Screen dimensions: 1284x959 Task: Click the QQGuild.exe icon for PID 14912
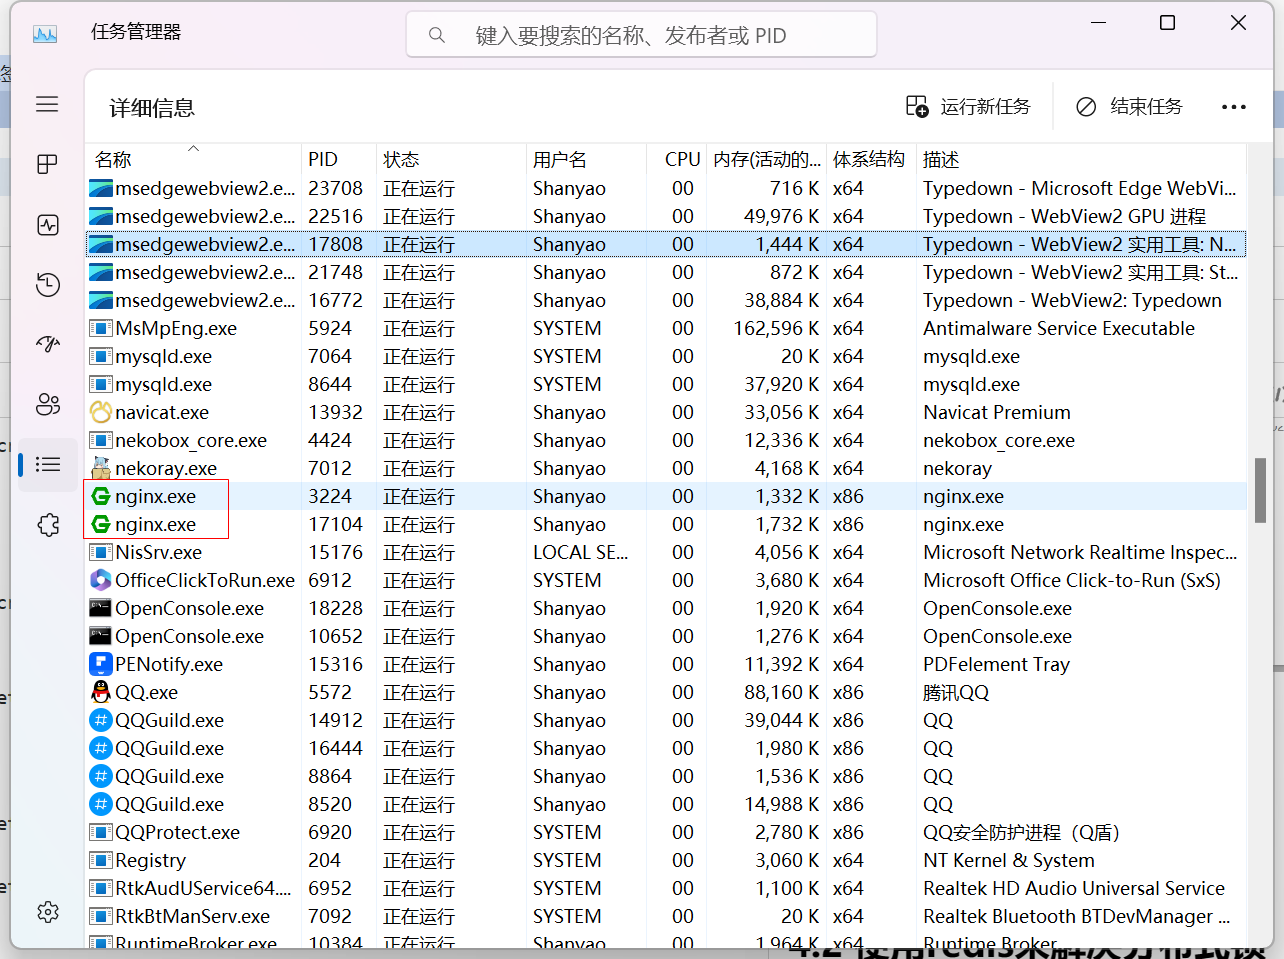tap(100, 720)
